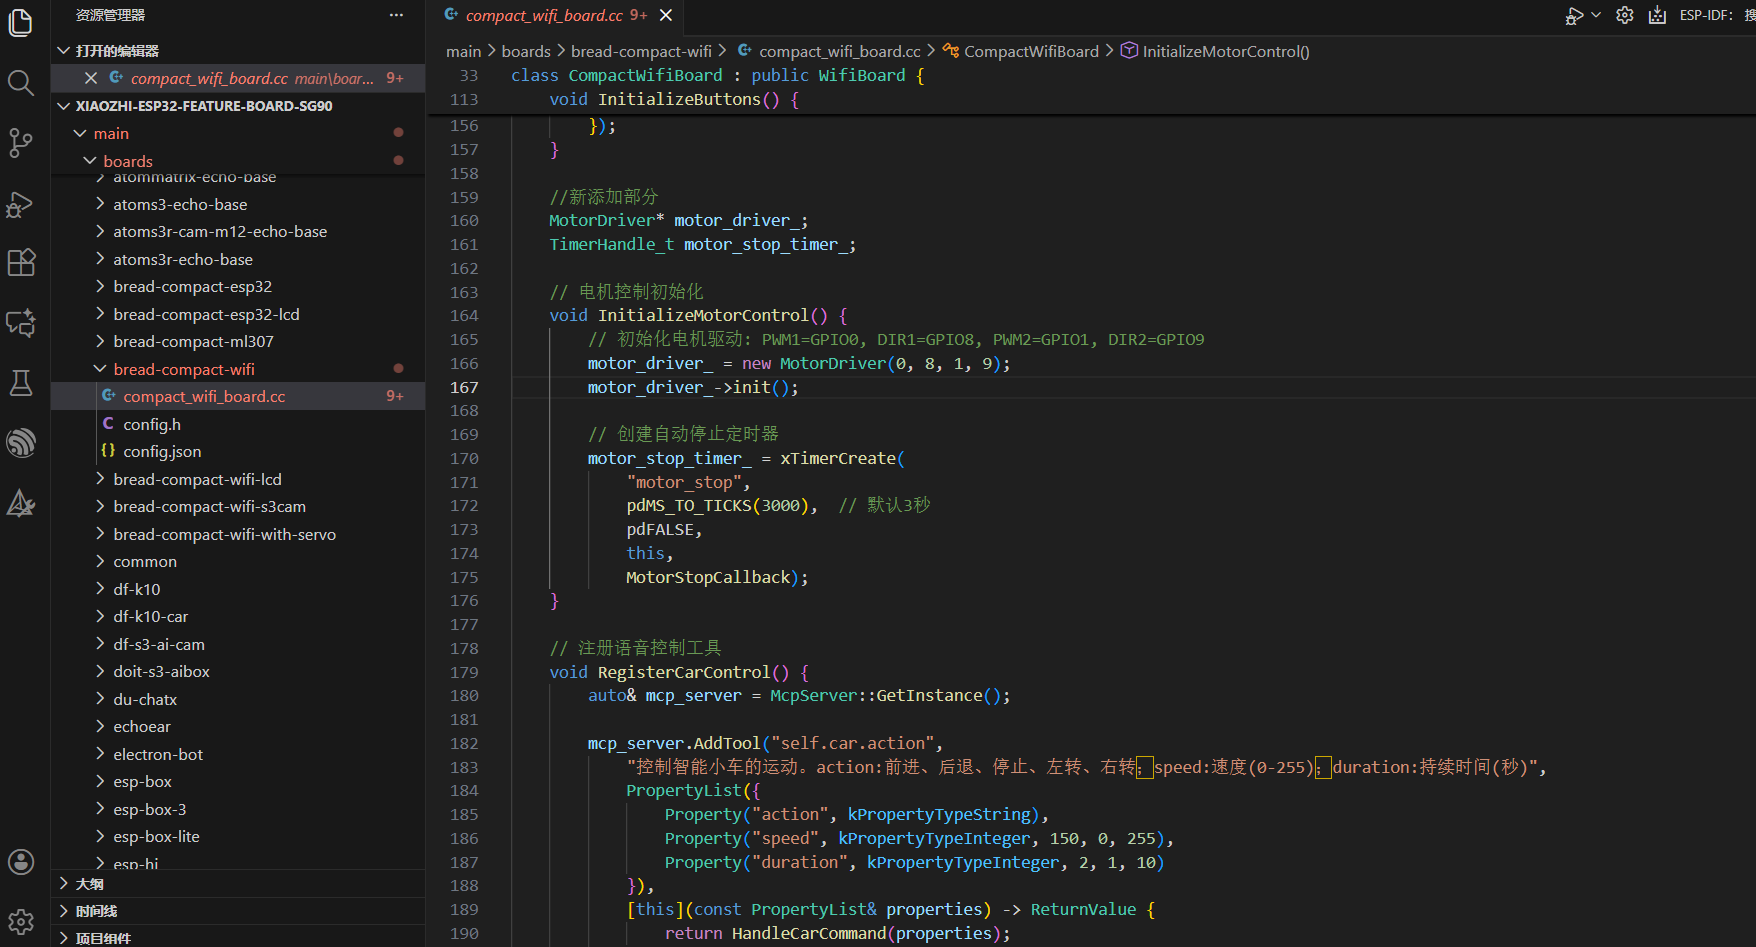This screenshot has width=1756, height=947.
Task: Open the Search view in activity bar
Action: 21,82
